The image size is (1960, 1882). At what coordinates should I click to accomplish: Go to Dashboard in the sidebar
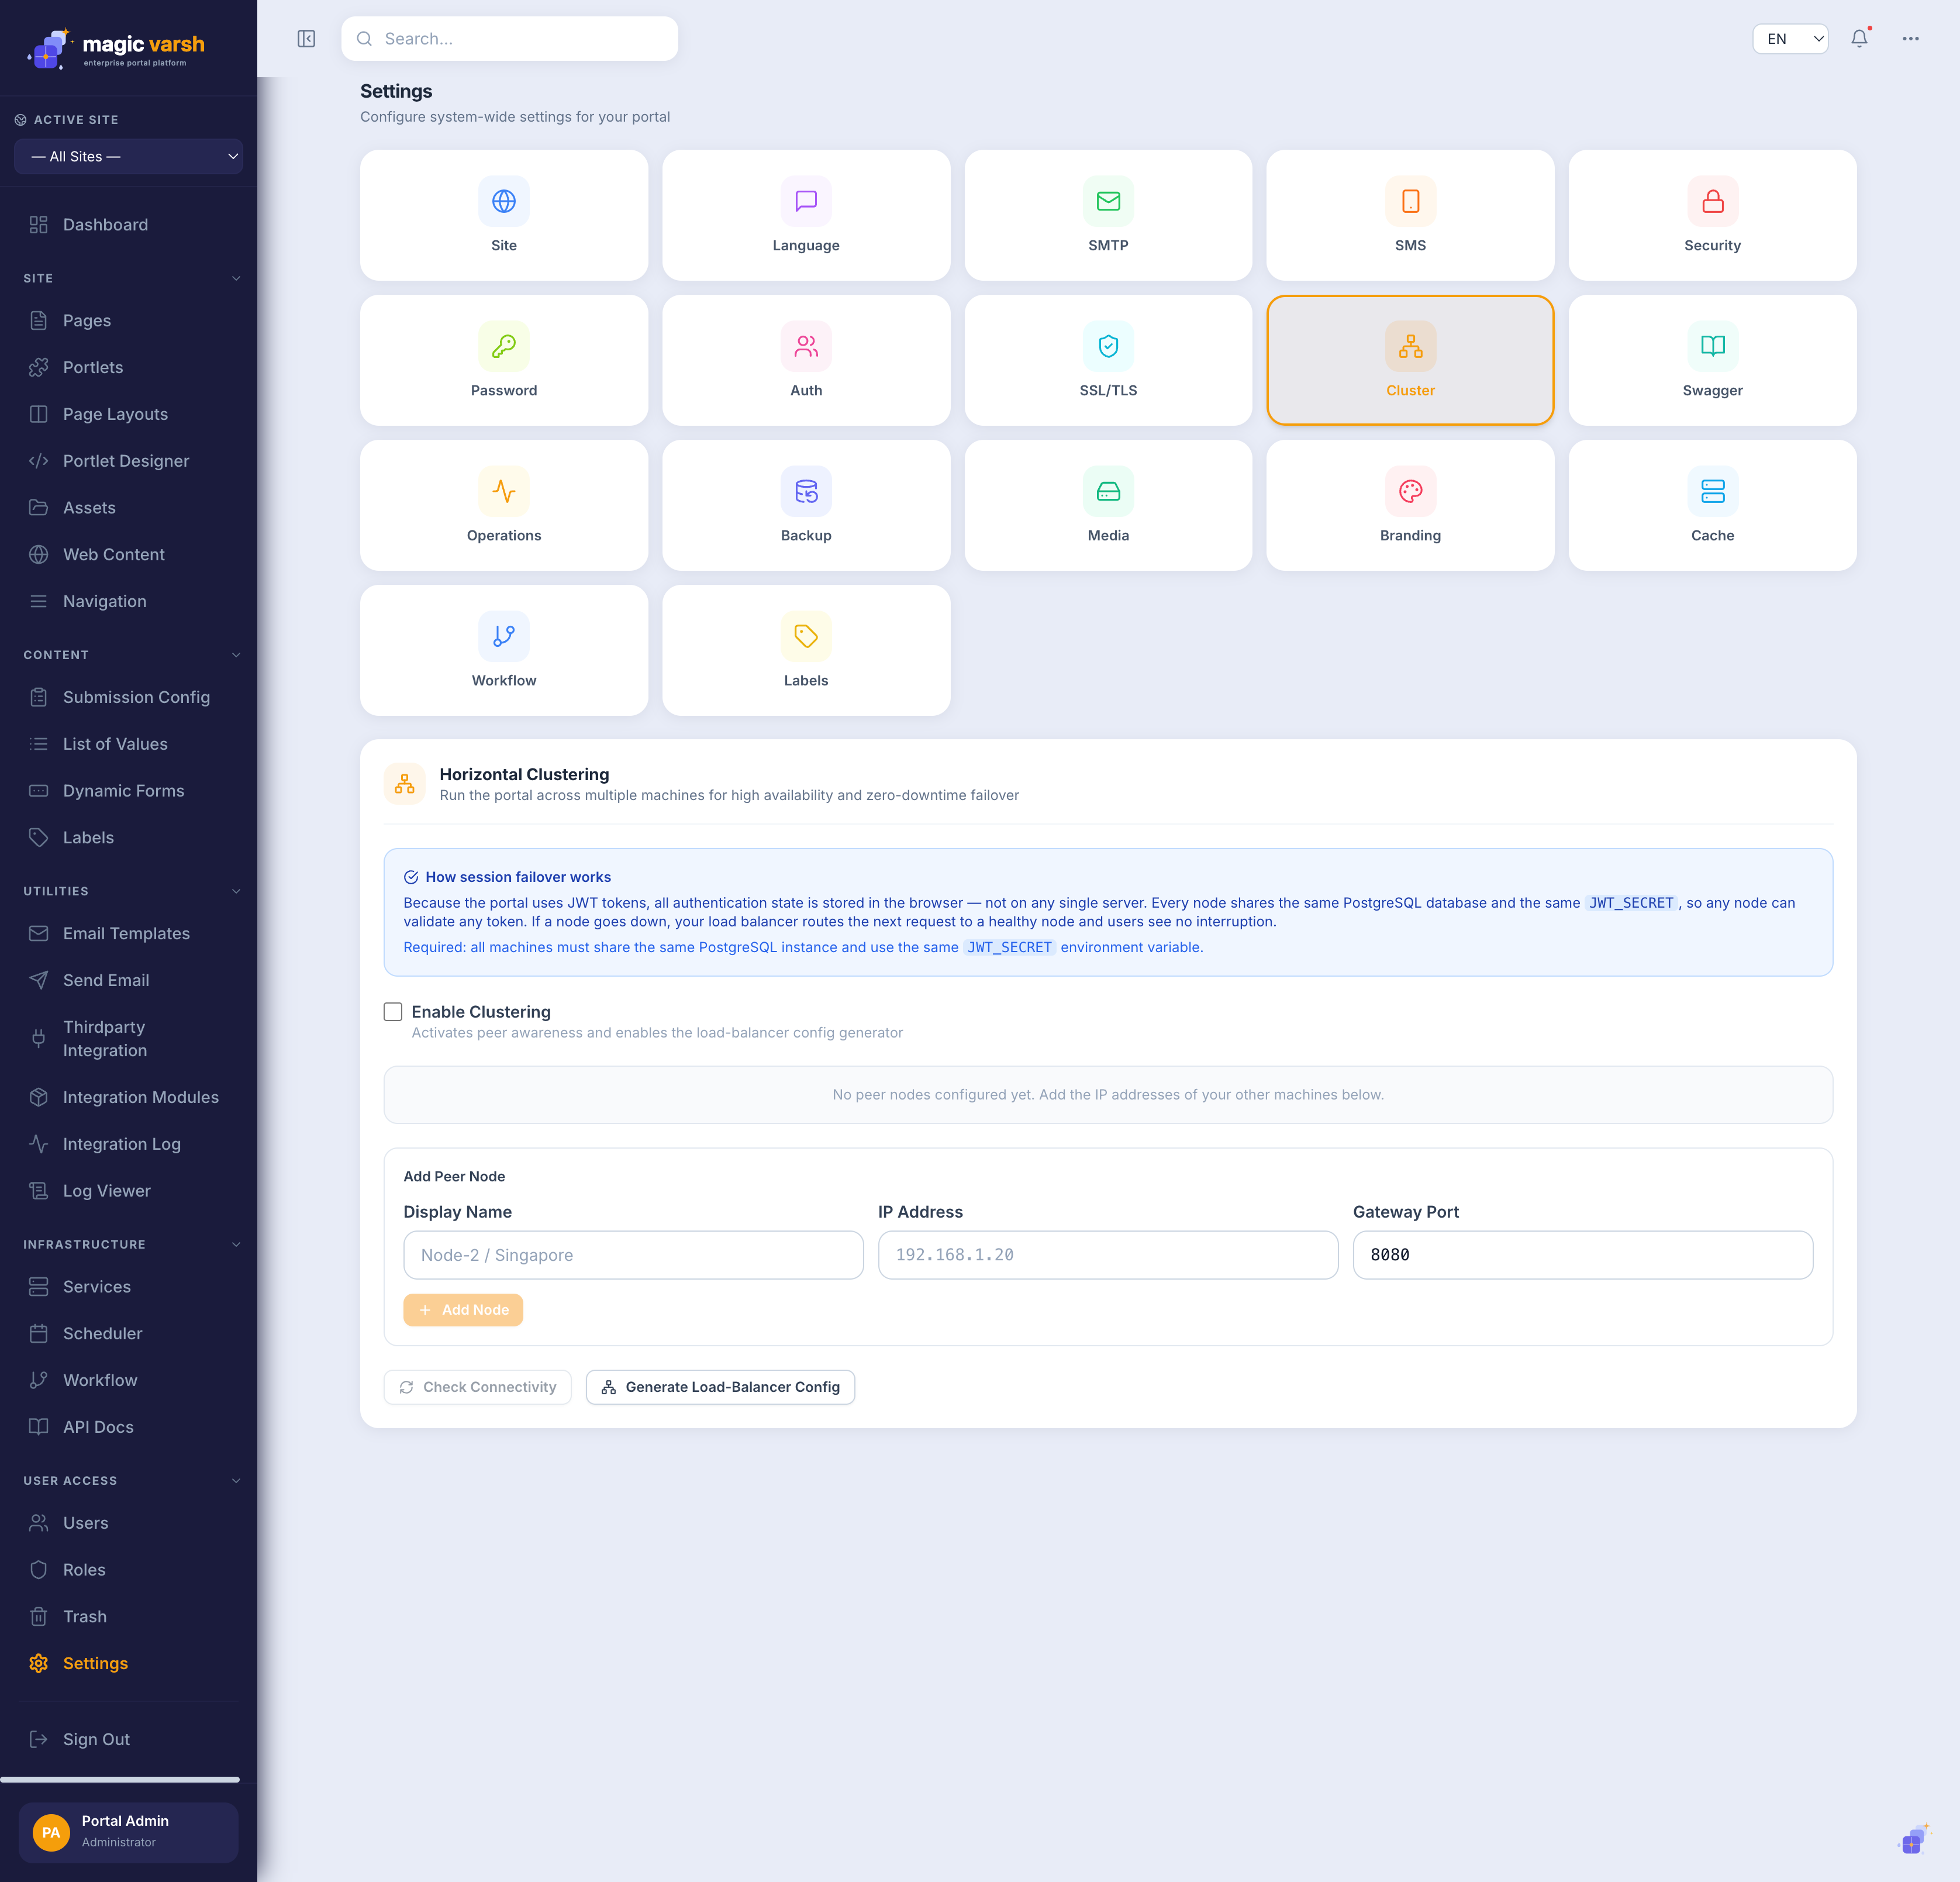[x=128, y=225]
